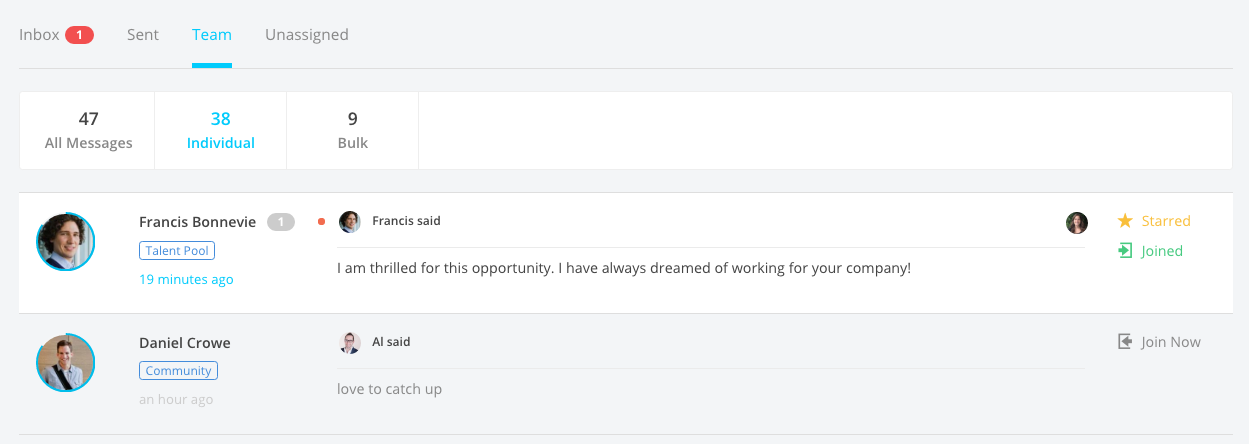Open Daniel Crowe's profile photo
This screenshot has width=1249, height=444.
tap(66, 362)
